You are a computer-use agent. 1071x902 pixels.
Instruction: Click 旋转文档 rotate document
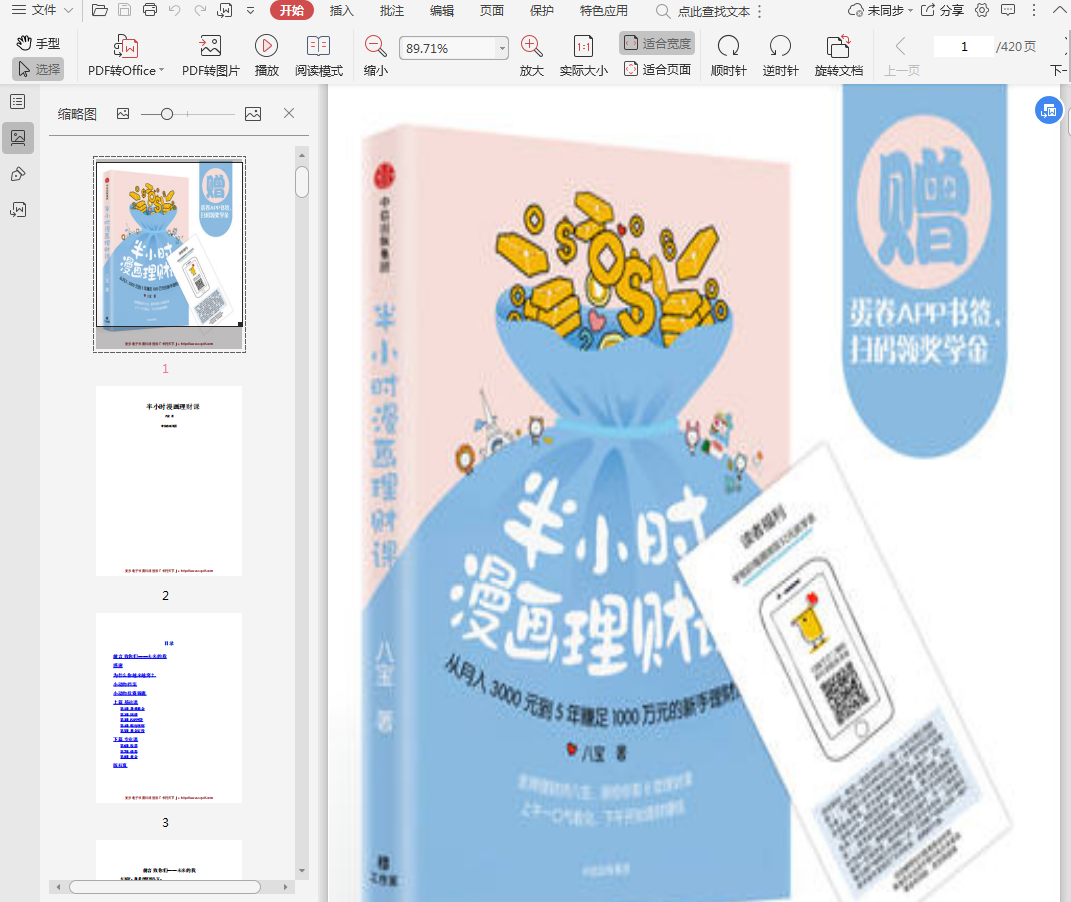click(x=839, y=56)
